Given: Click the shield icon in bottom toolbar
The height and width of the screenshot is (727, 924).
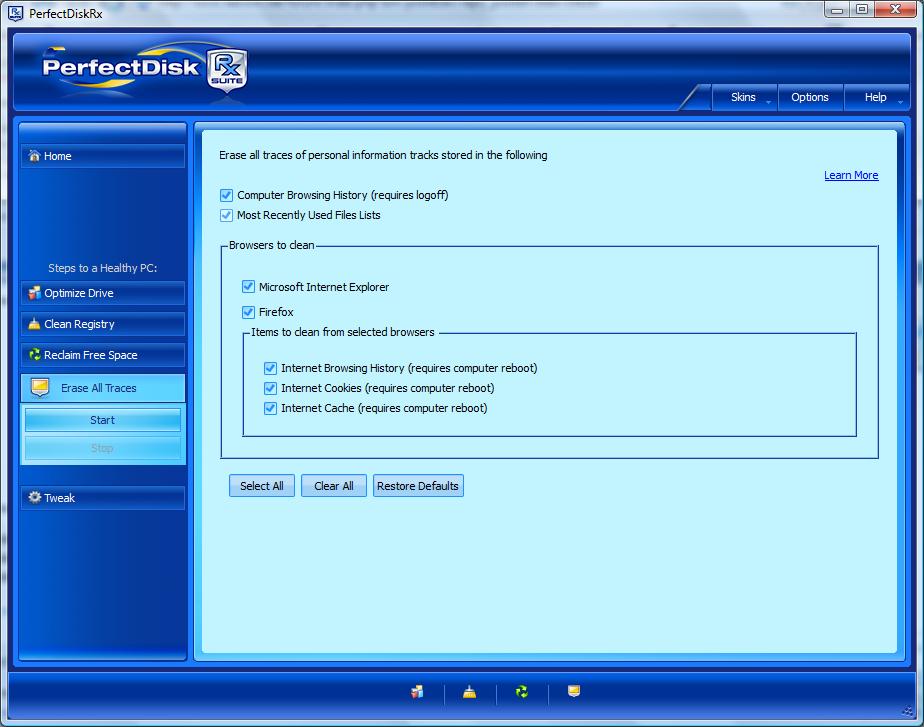Looking at the screenshot, I should [x=573, y=691].
